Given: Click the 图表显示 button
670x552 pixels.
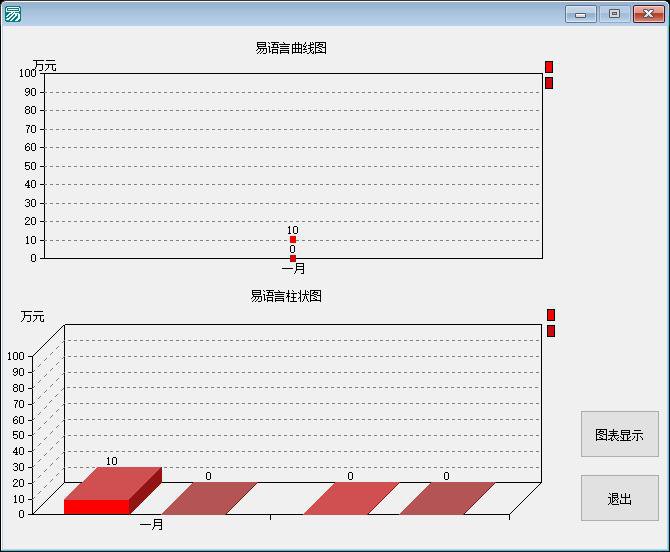Looking at the screenshot, I should click(x=619, y=435).
